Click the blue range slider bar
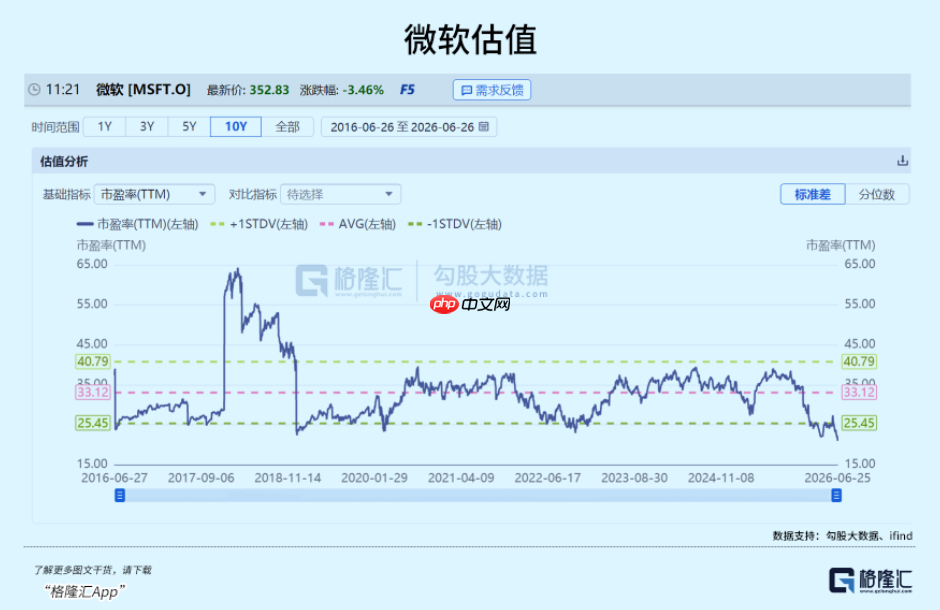The height and width of the screenshot is (610, 940). pyautogui.click(x=478, y=495)
